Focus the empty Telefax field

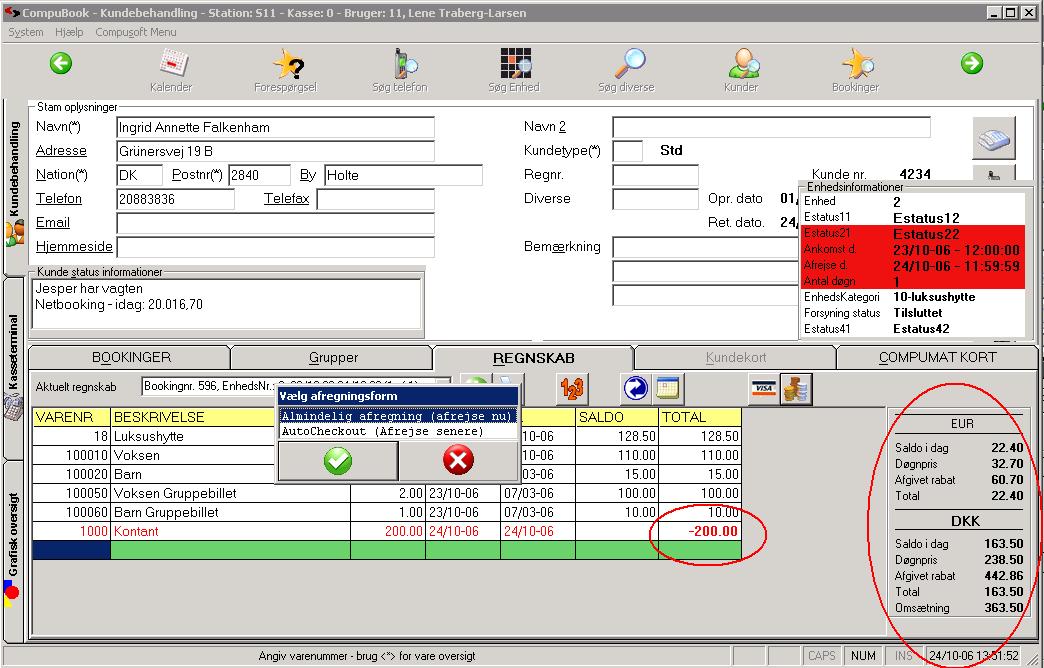[376, 199]
